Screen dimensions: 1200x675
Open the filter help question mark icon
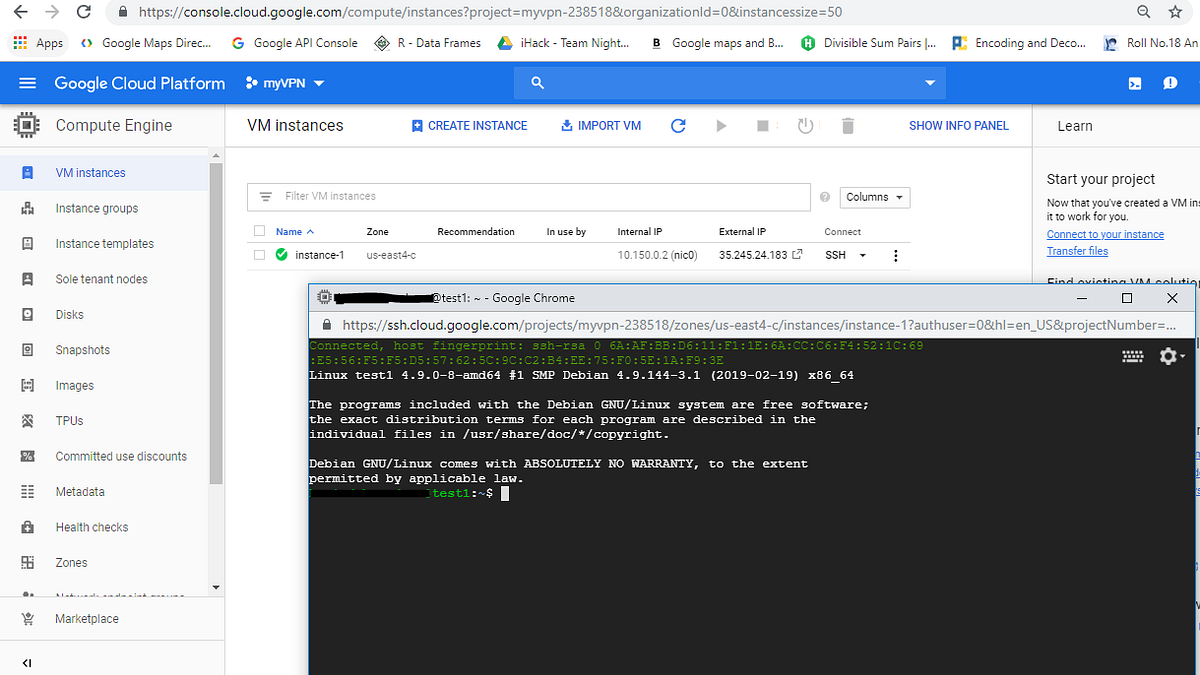(825, 197)
